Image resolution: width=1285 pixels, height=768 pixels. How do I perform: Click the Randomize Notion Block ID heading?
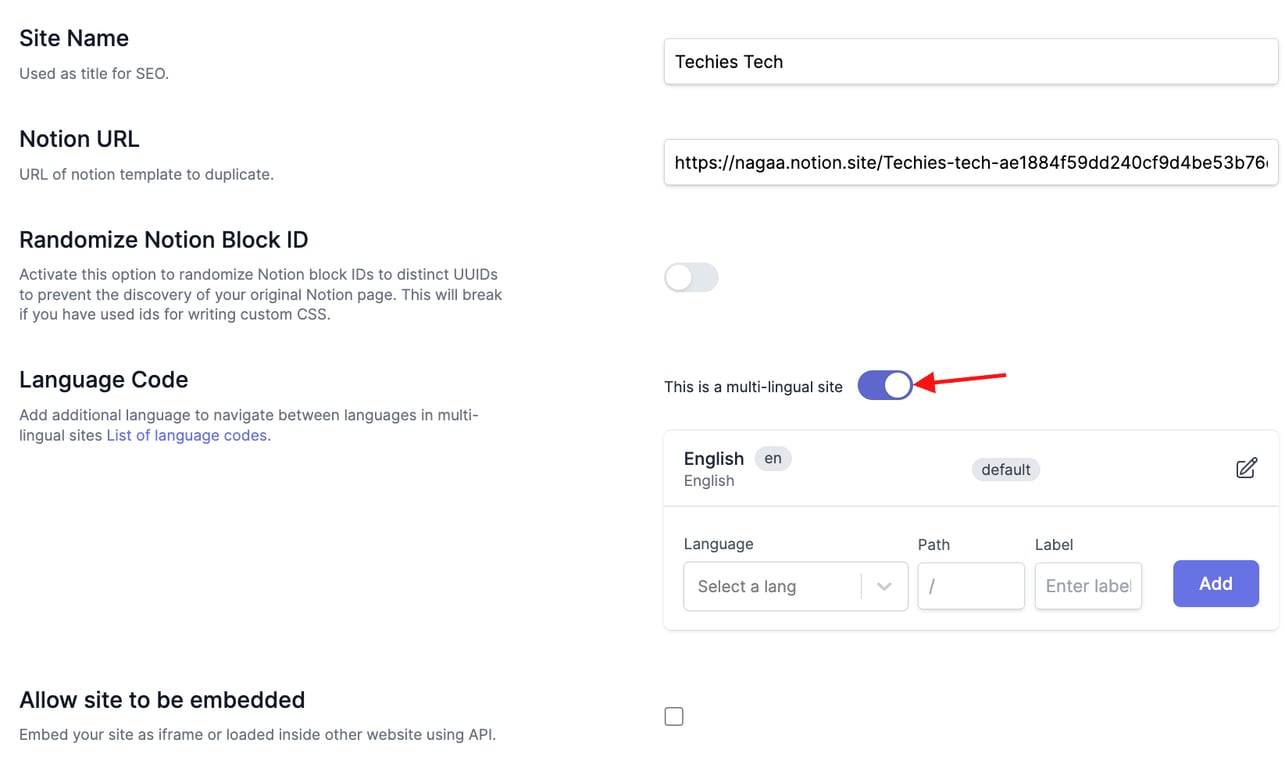[x=164, y=240]
